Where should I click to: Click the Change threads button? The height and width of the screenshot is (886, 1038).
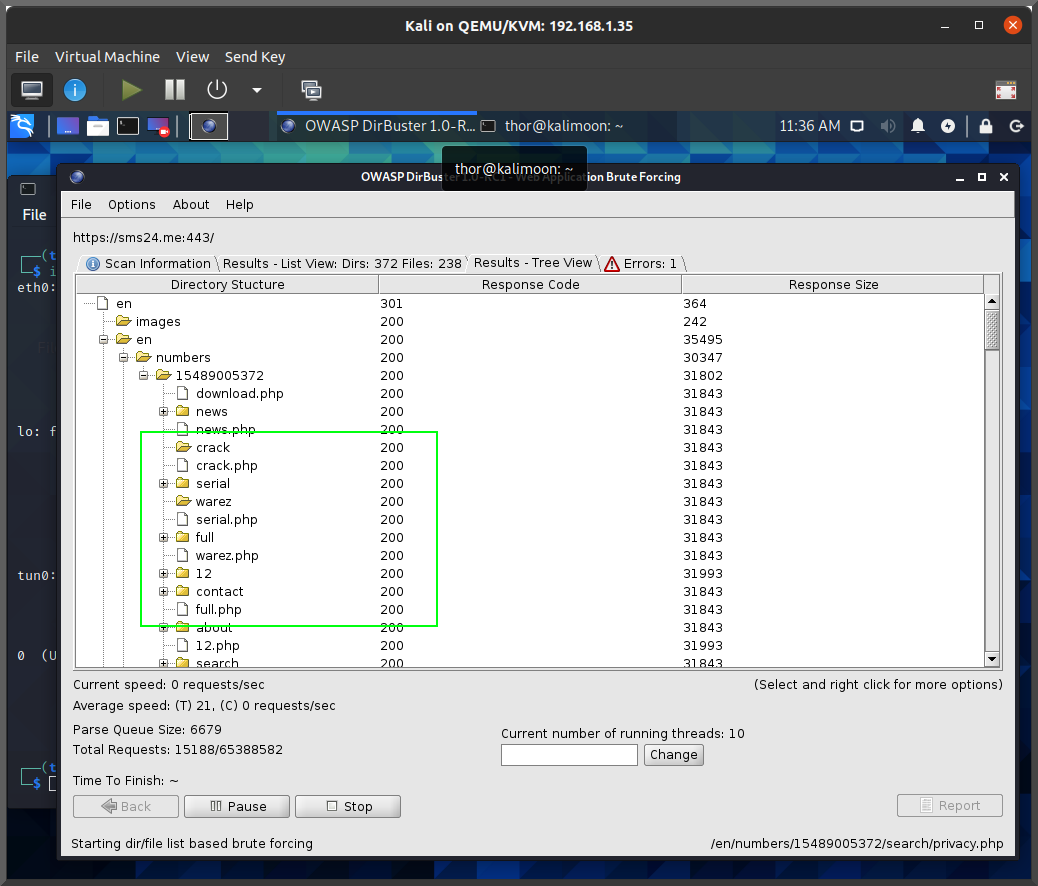pos(673,755)
